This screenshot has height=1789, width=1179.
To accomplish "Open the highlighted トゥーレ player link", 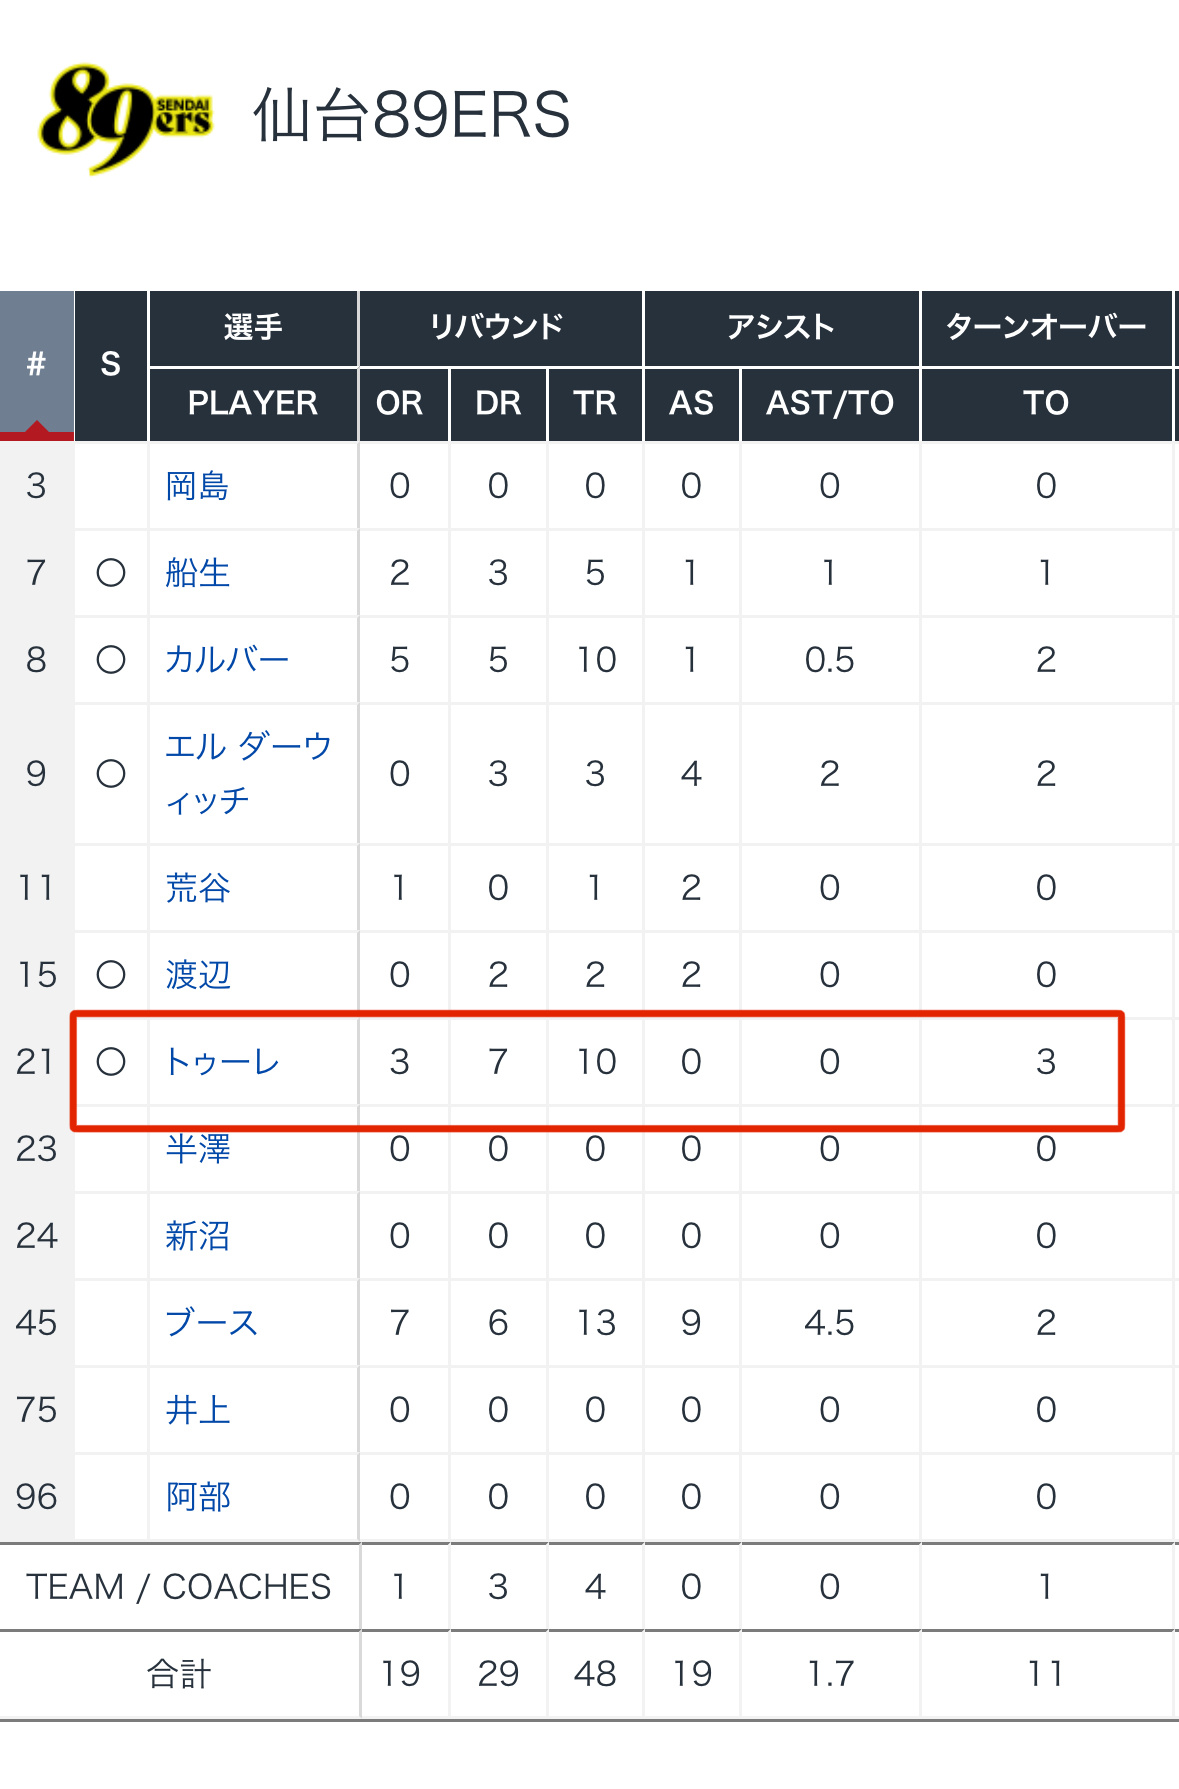I will (222, 1062).
